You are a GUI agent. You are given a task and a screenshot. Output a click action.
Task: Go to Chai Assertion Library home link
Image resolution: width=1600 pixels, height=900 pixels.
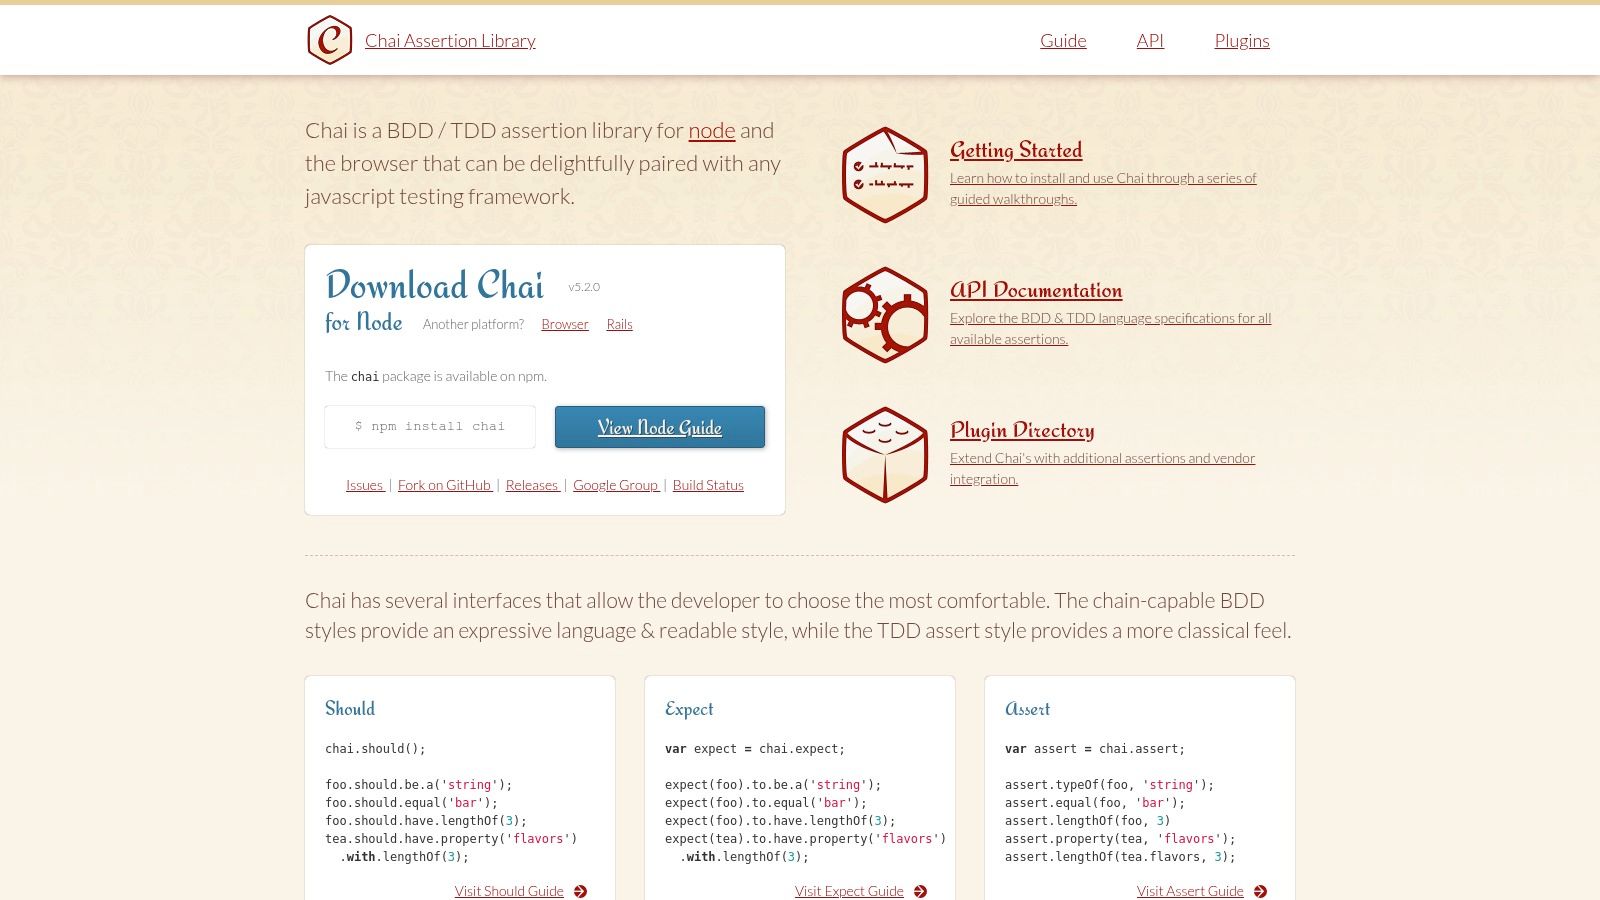(x=450, y=41)
